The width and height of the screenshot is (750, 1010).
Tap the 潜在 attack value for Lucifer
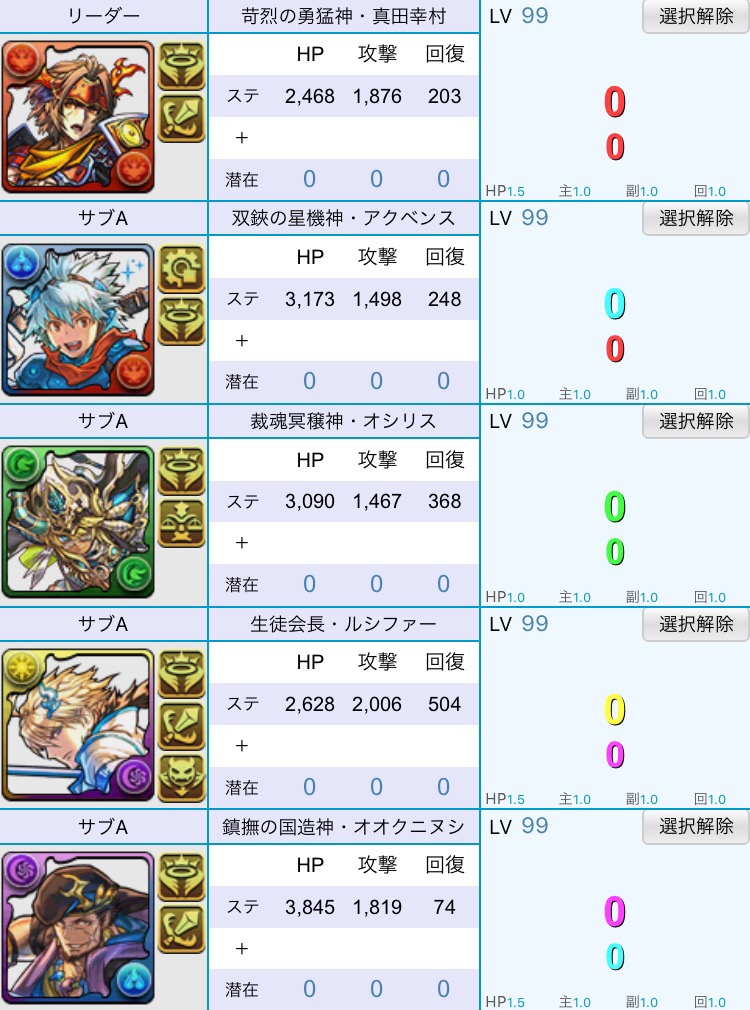tap(376, 787)
